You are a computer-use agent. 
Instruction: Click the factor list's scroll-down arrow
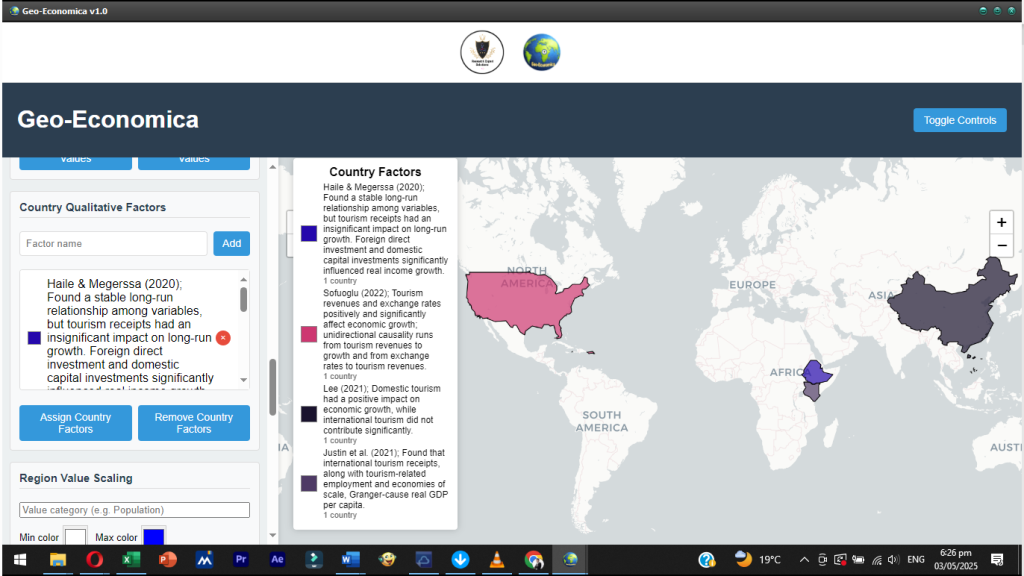pyautogui.click(x=243, y=382)
